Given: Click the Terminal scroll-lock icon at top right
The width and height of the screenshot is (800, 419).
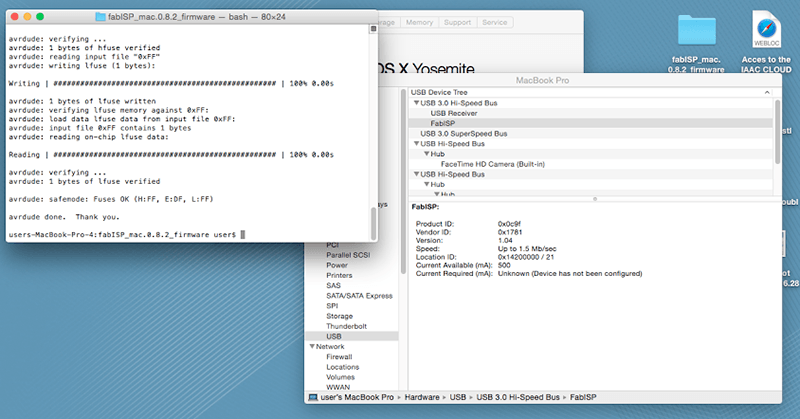Looking at the screenshot, I should (x=373, y=29).
